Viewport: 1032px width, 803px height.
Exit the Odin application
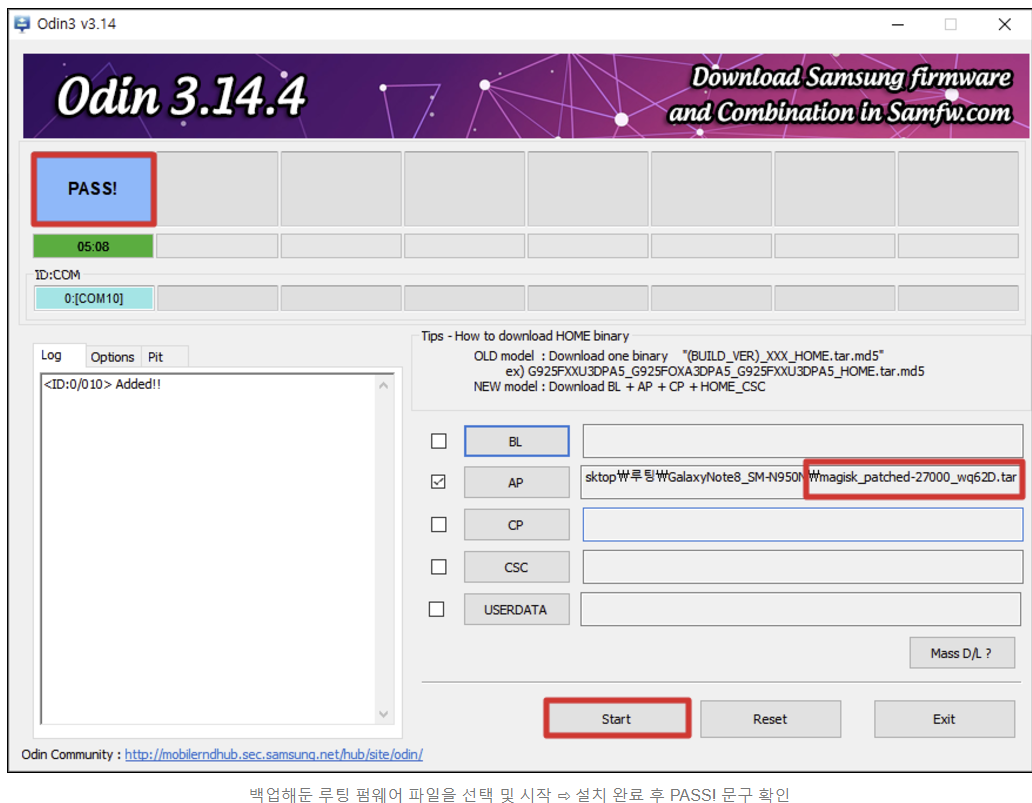944,719
